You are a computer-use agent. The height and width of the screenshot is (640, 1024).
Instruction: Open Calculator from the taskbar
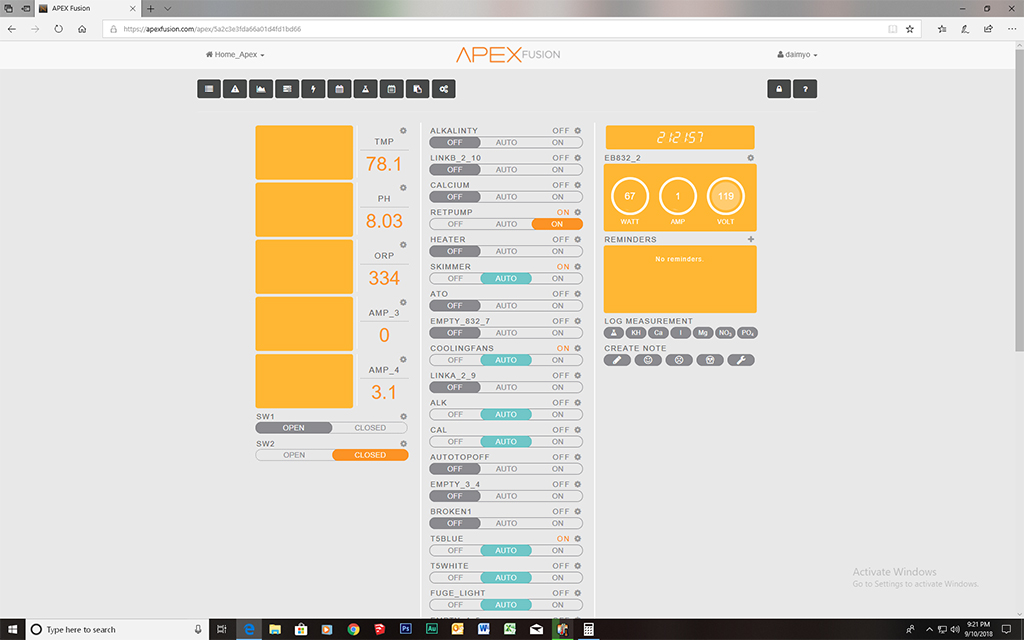[x=588, y=629]
